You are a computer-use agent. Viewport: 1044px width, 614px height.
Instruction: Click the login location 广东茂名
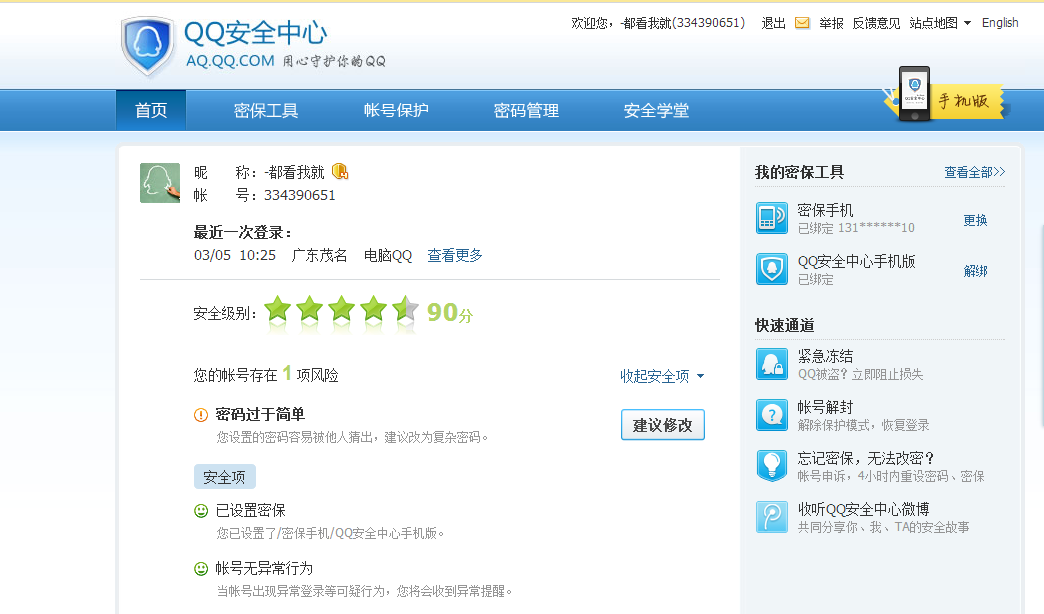tap(320, 255)
